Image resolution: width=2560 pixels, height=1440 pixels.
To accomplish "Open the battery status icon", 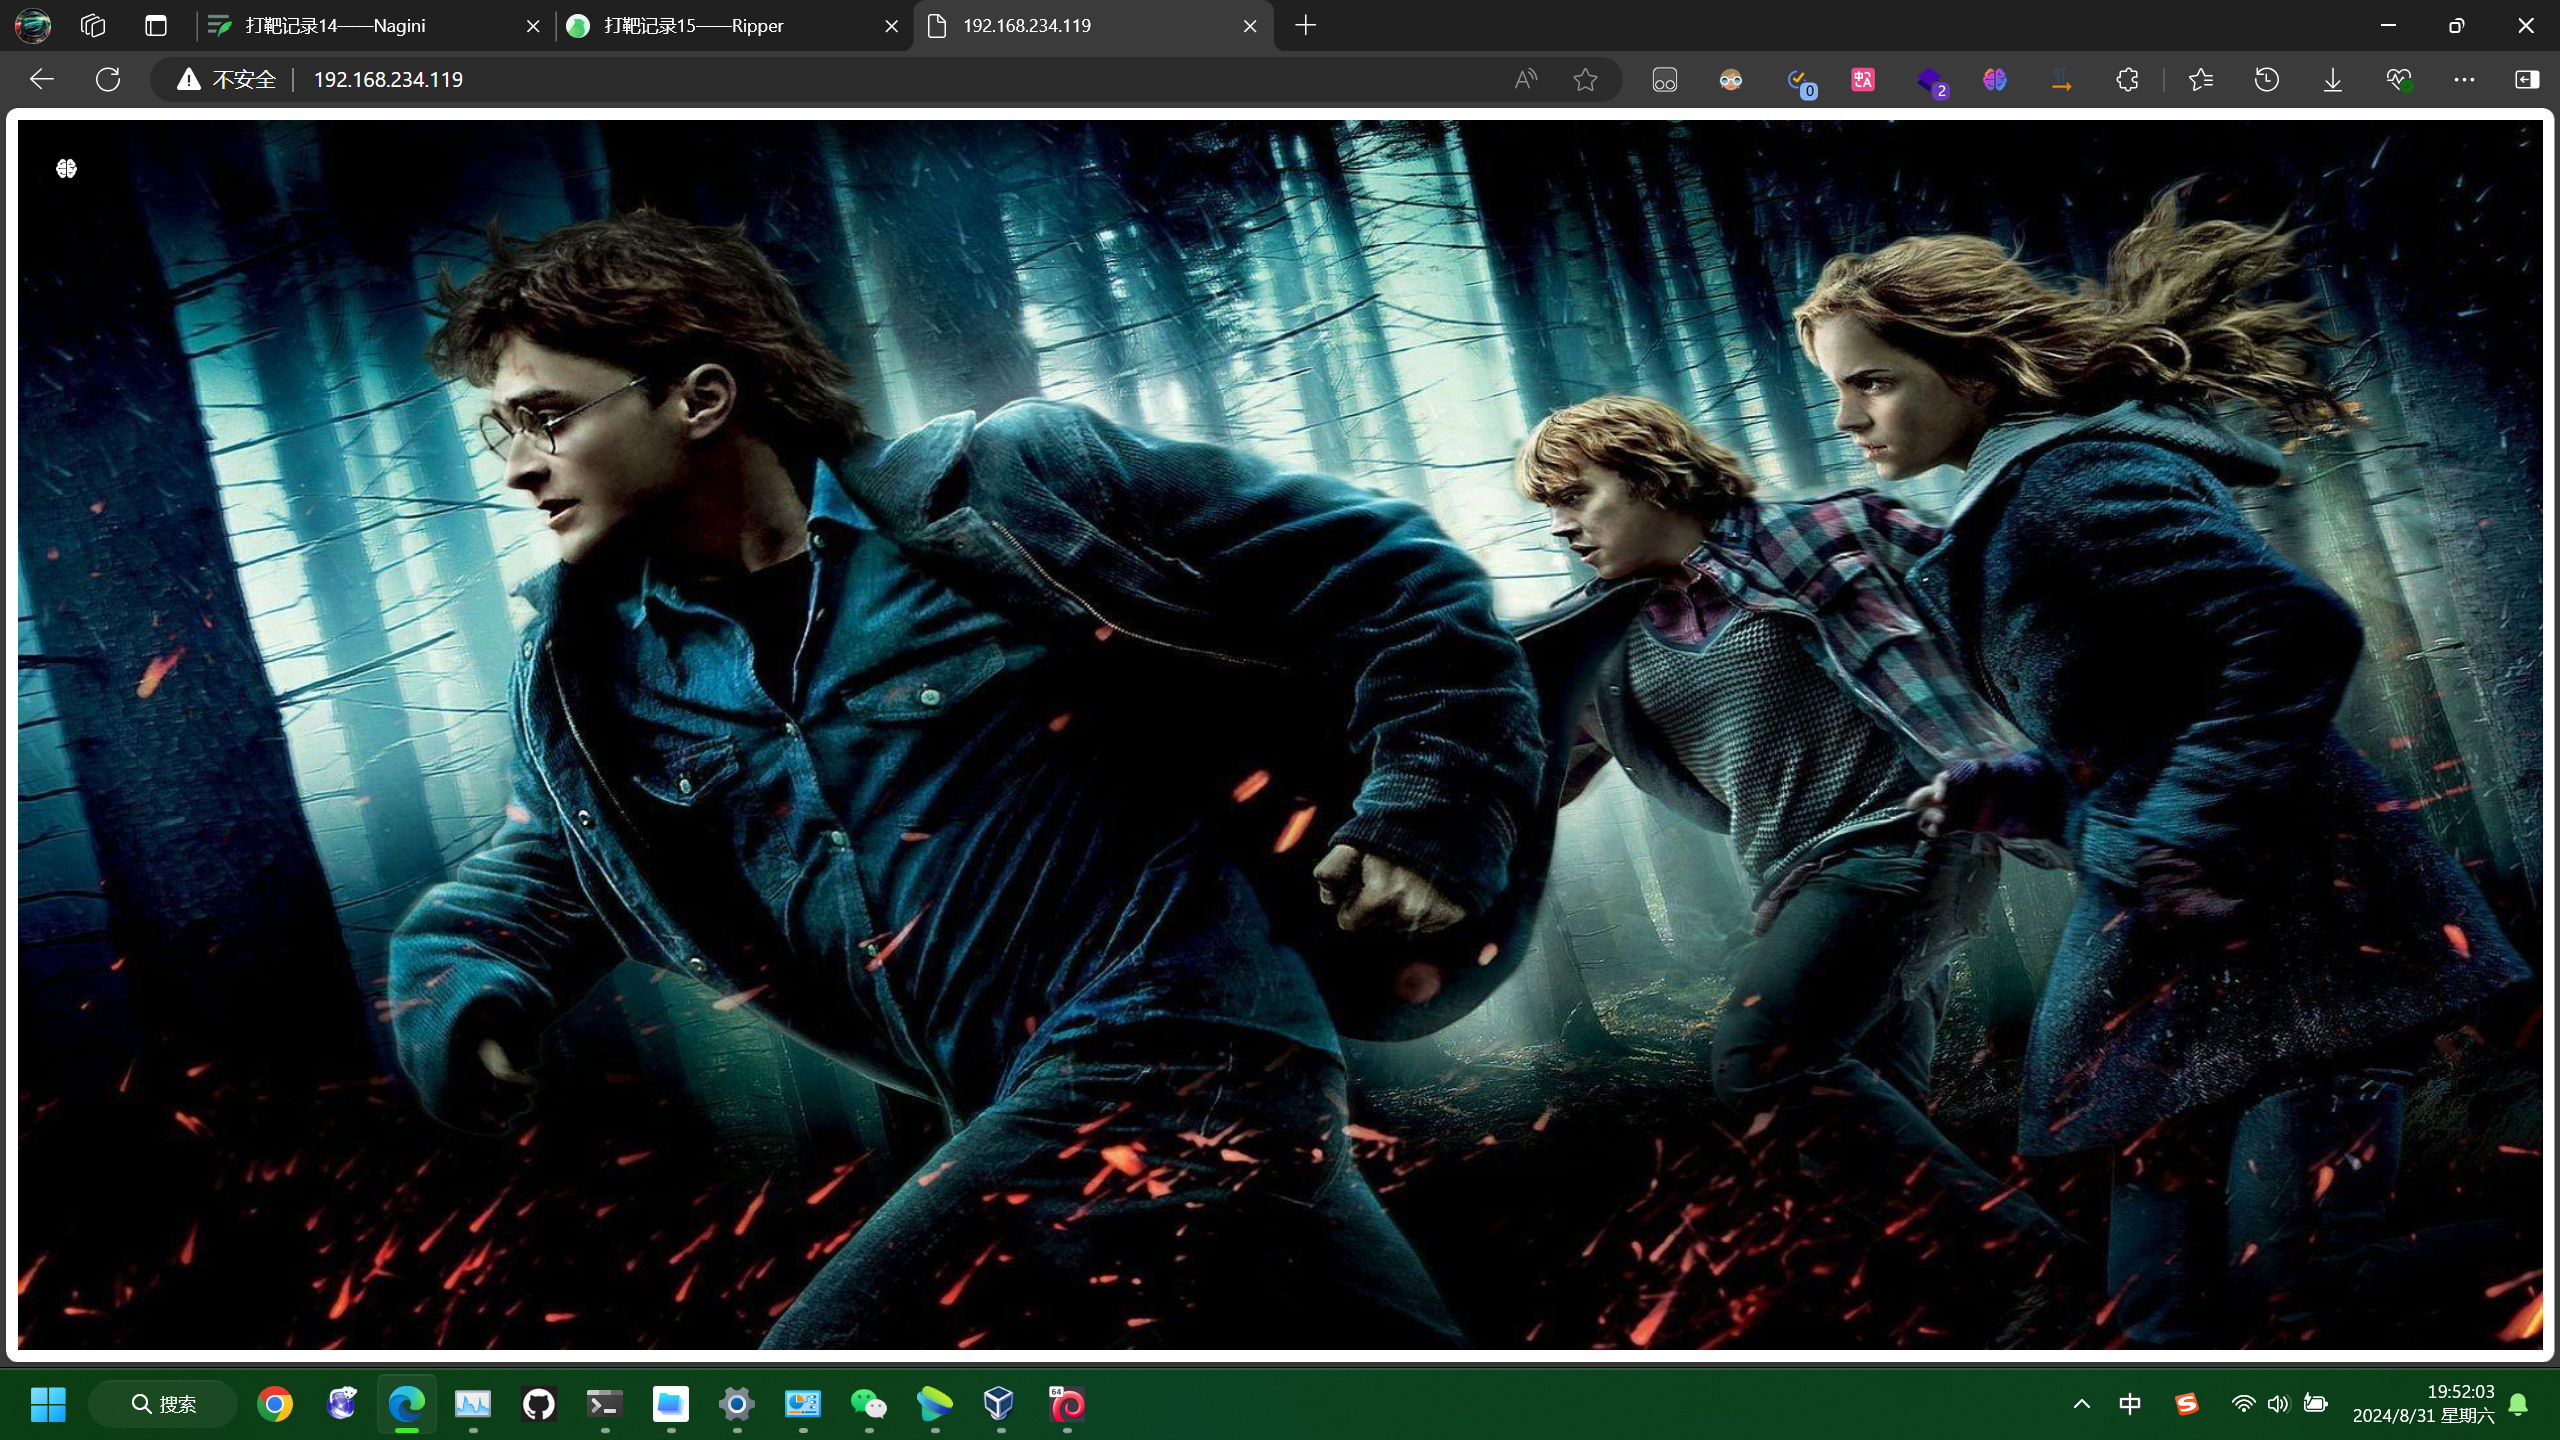I will [2315, 1404].
